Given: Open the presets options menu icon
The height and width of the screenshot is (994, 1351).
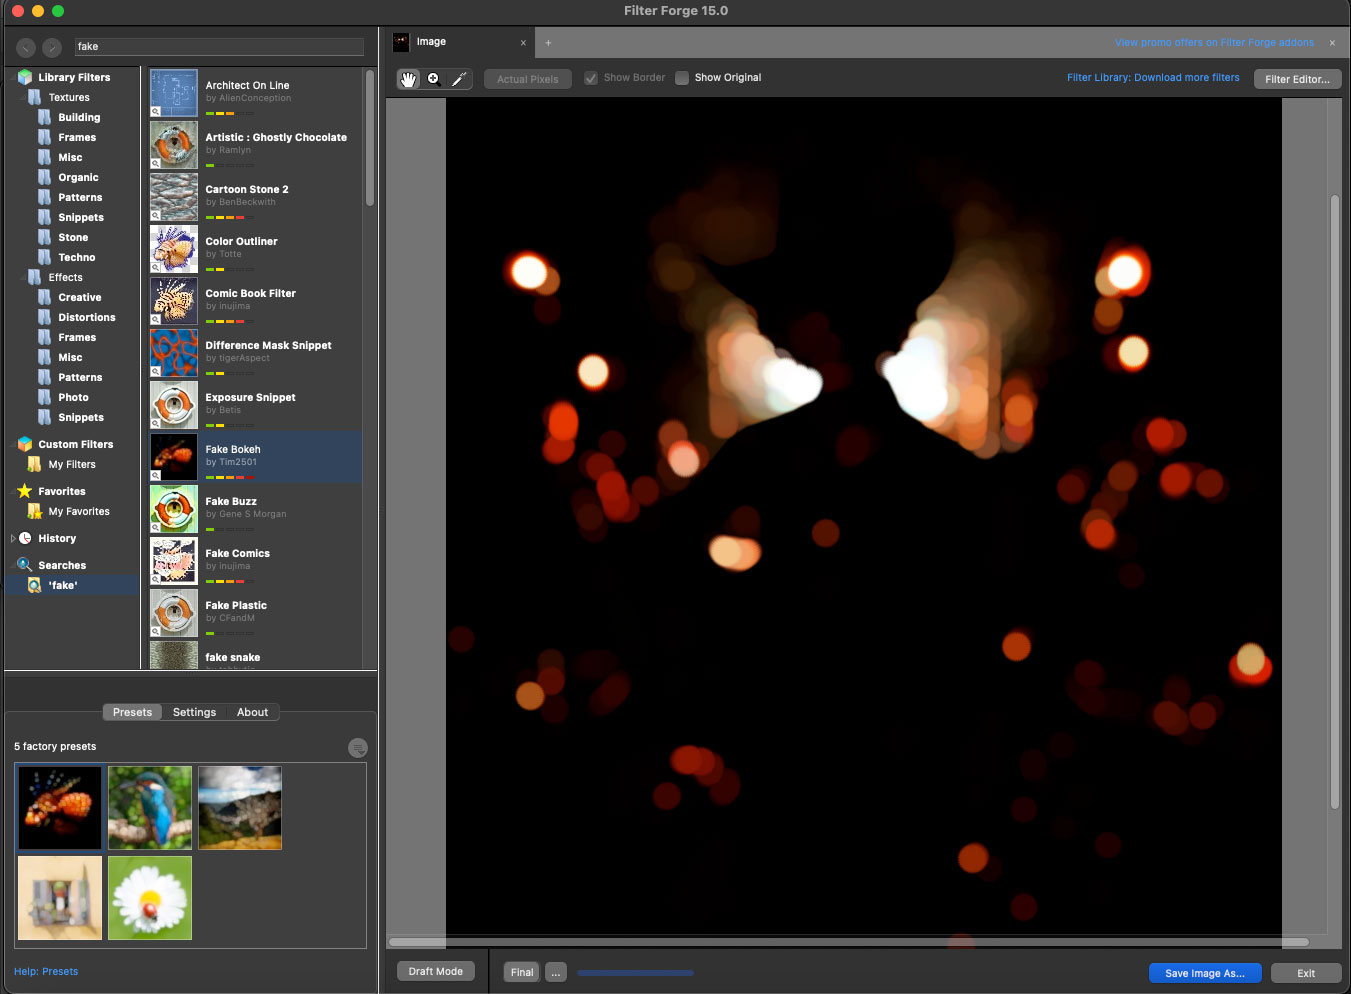Looking at the screenshot, I should 358,748.
